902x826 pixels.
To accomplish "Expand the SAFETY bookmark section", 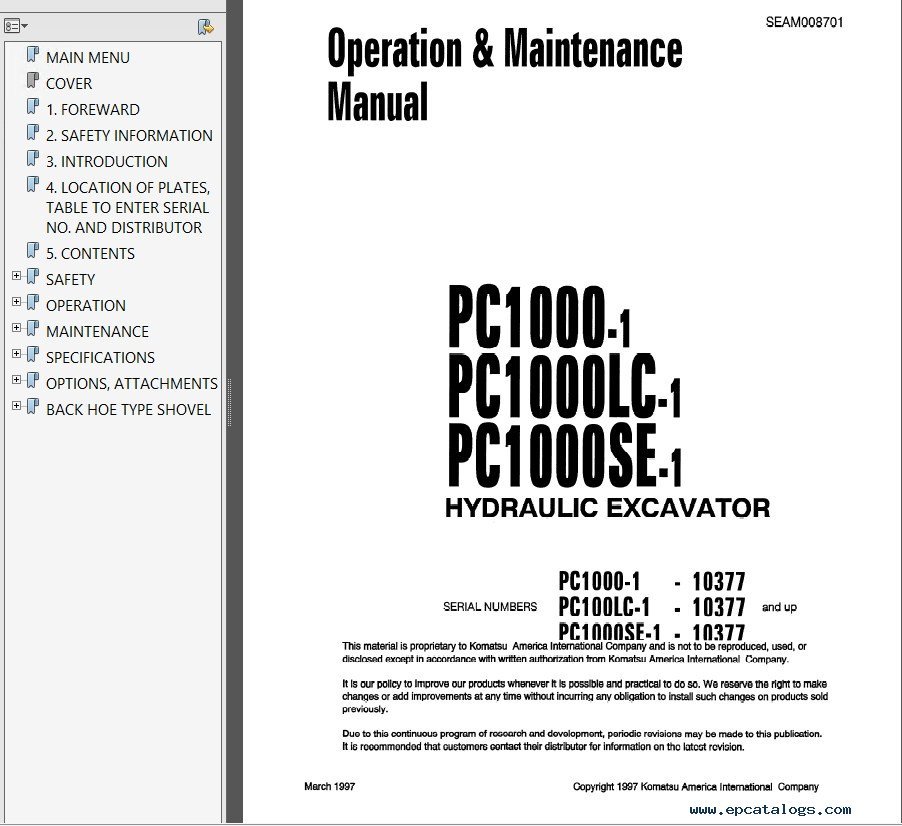I will pos(16,276).
